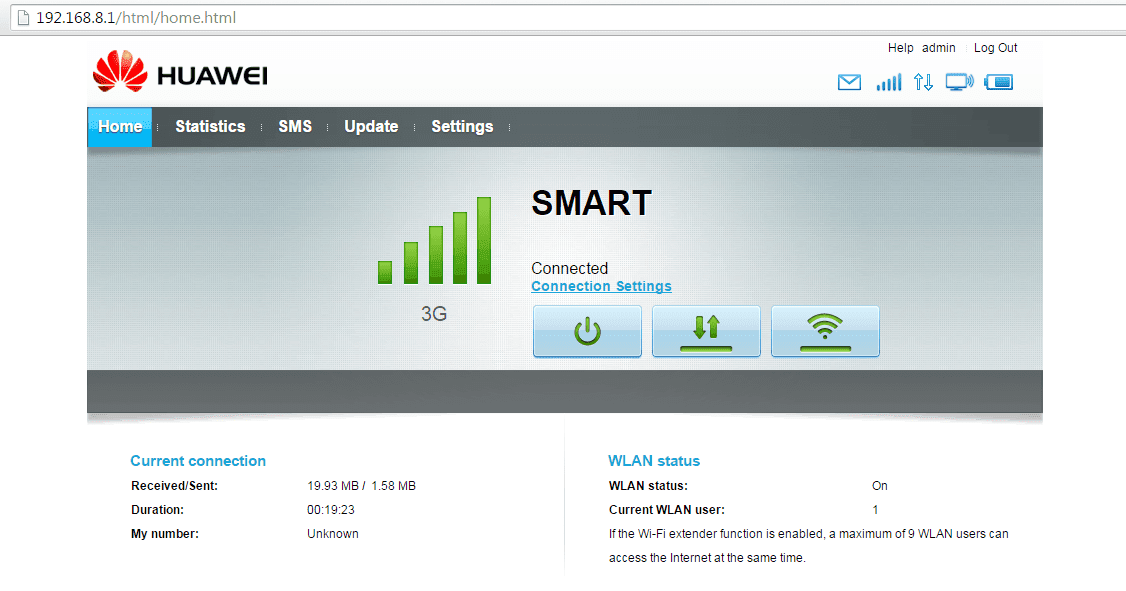Click the page icon in the address bar

23,18
